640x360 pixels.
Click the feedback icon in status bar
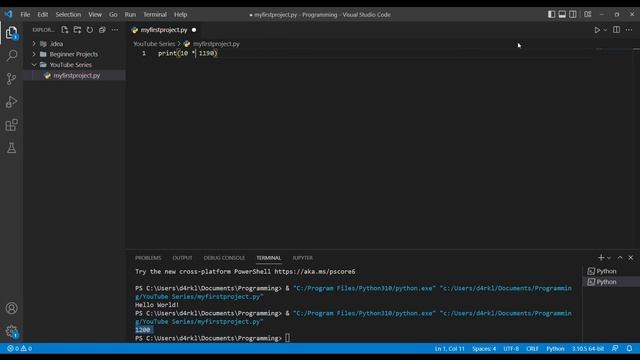coord(615,349)
